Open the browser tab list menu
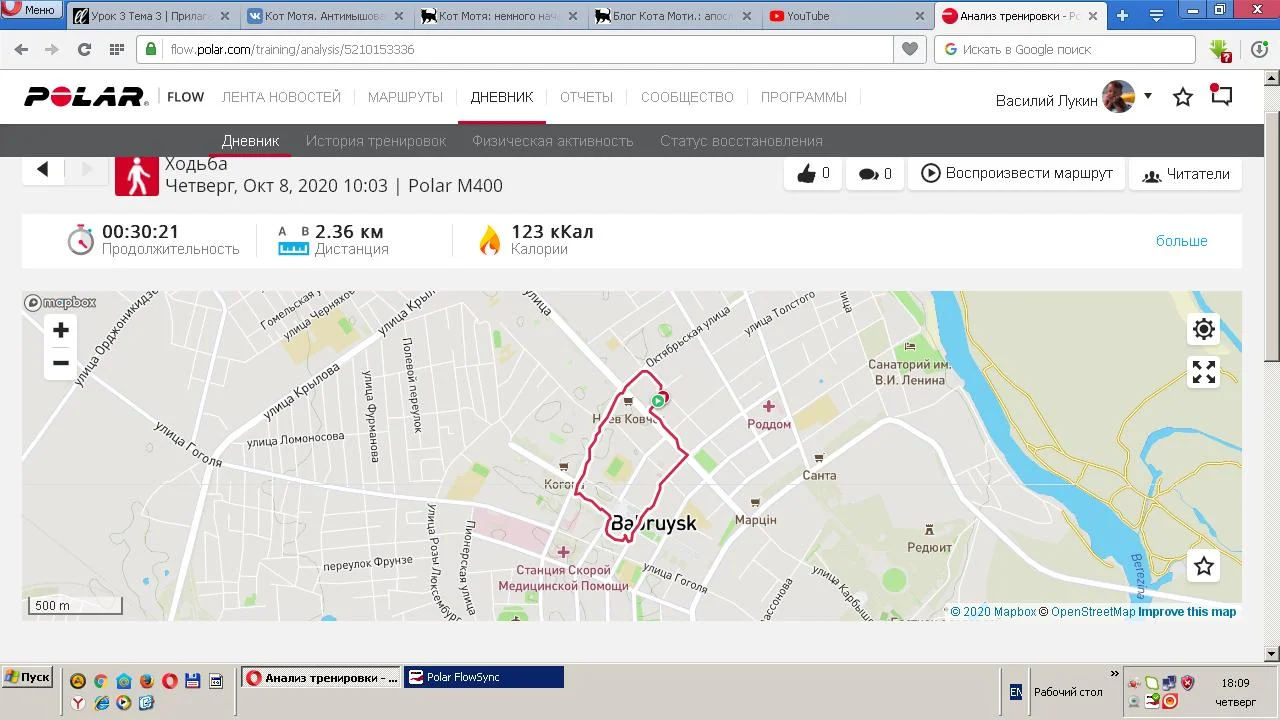 click(1156, 16)
